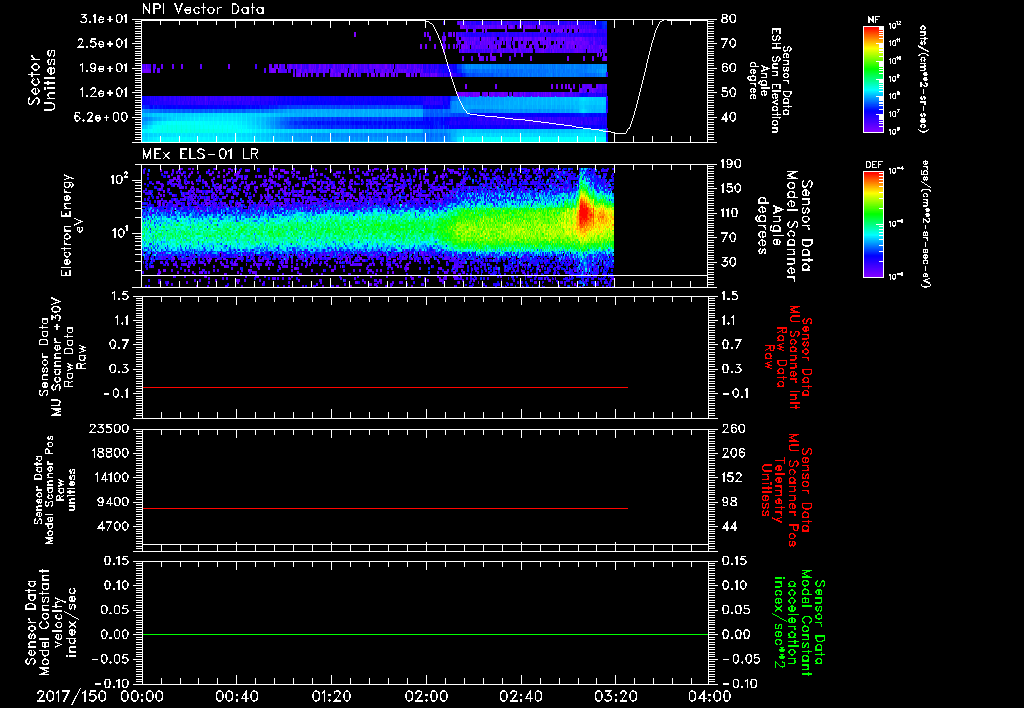
Task: Click the 3.1e+01 sector tick label
Action: tap(104, 20)
